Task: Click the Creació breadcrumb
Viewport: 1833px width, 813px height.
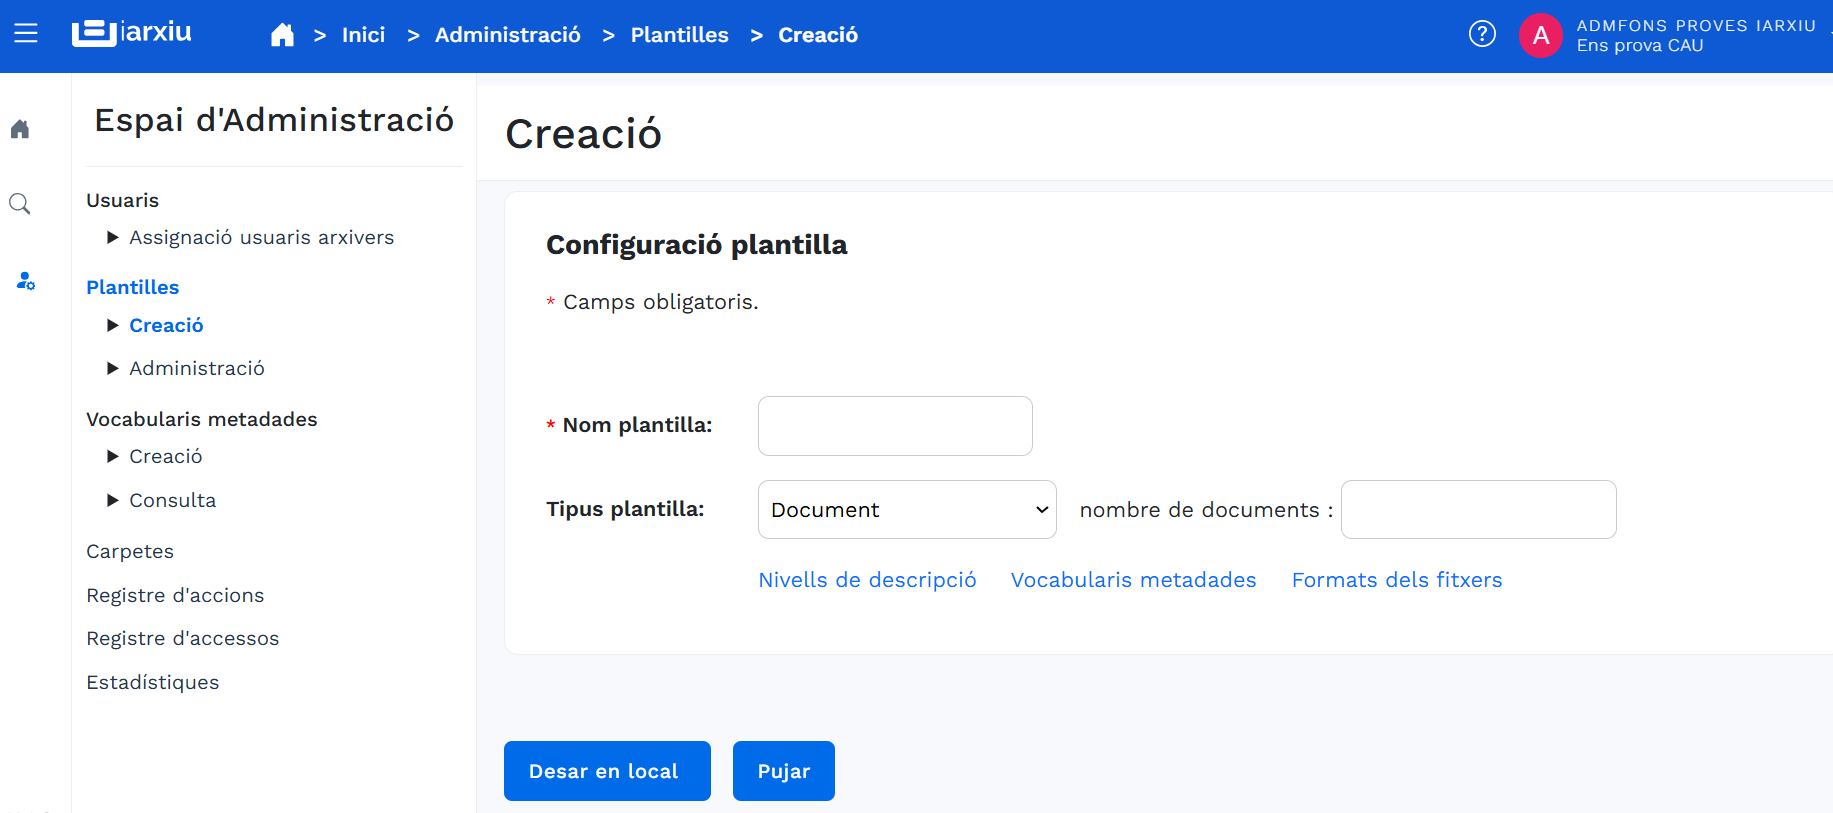Action: (818, 35)
